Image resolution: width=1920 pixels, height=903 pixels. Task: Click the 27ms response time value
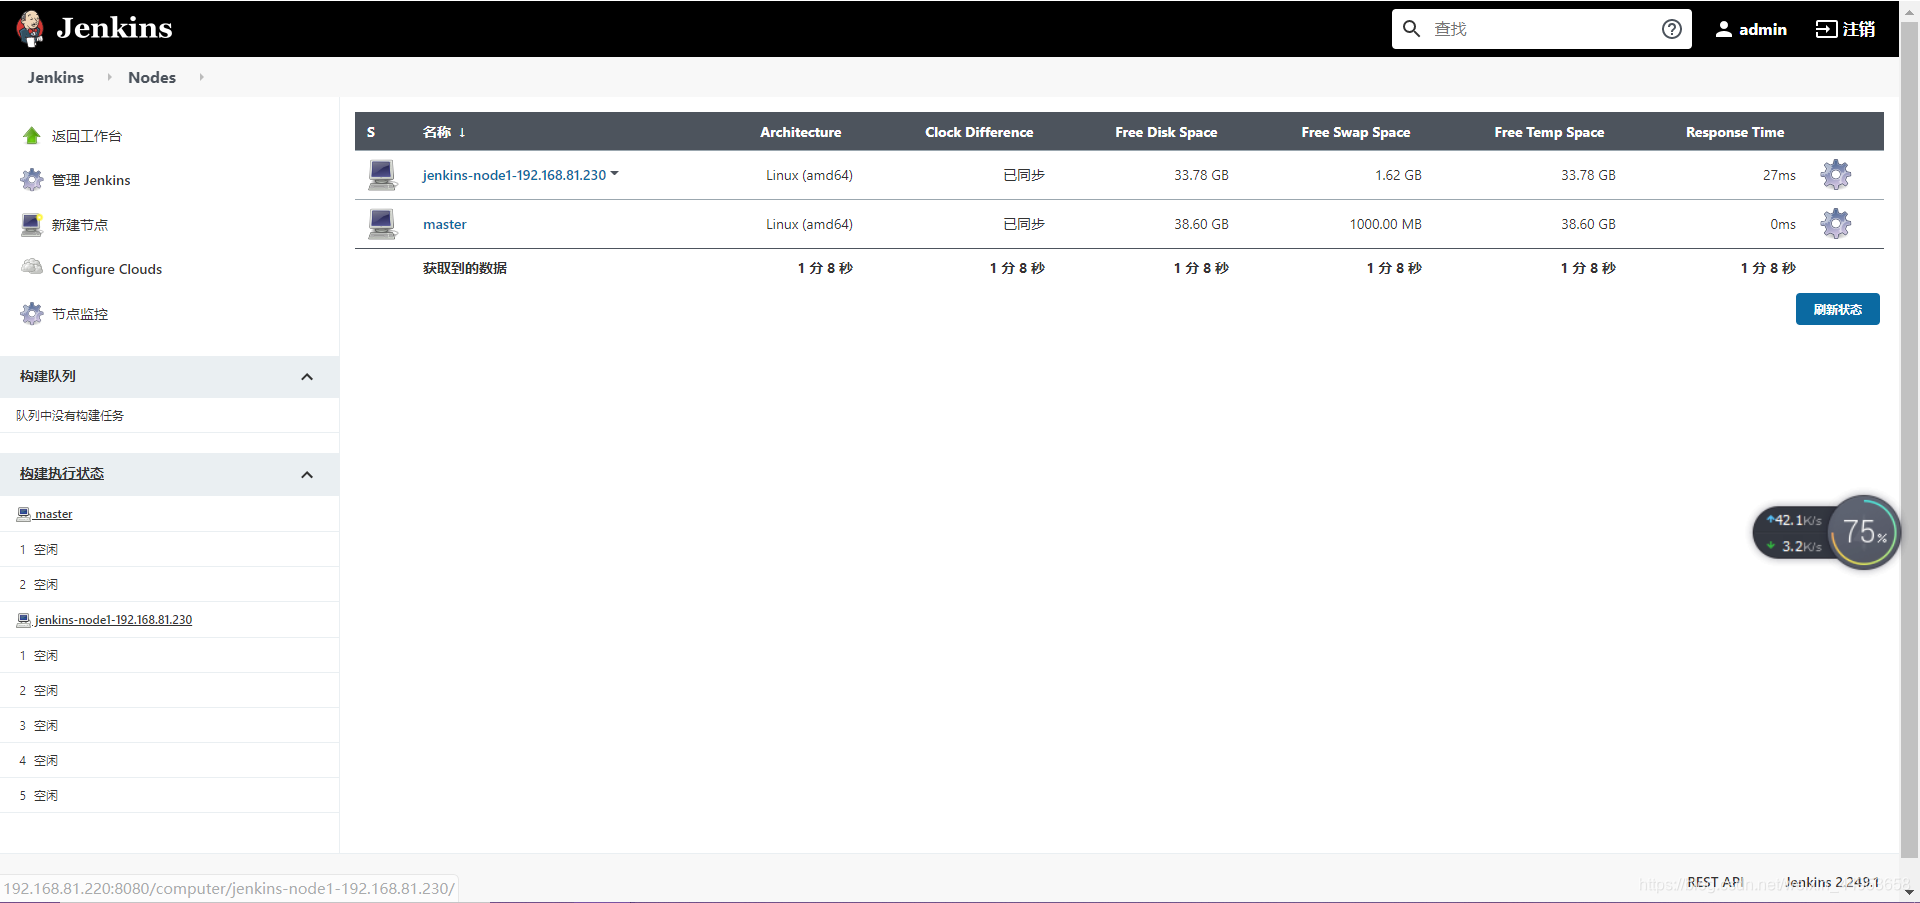[1779, 175]
